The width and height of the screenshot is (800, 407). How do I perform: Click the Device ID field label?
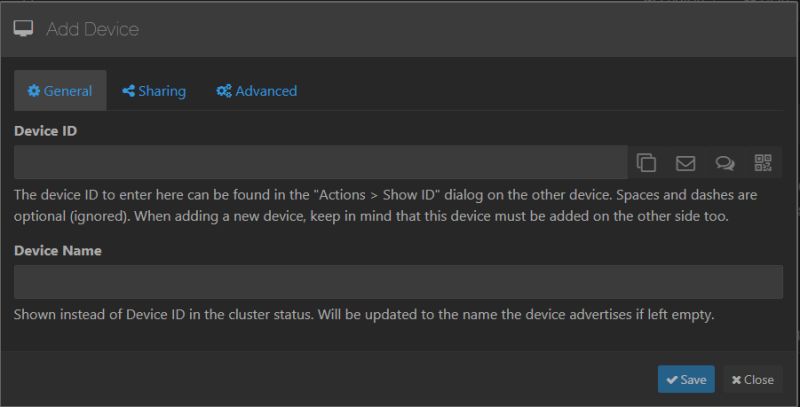click(x=45, y=131)
